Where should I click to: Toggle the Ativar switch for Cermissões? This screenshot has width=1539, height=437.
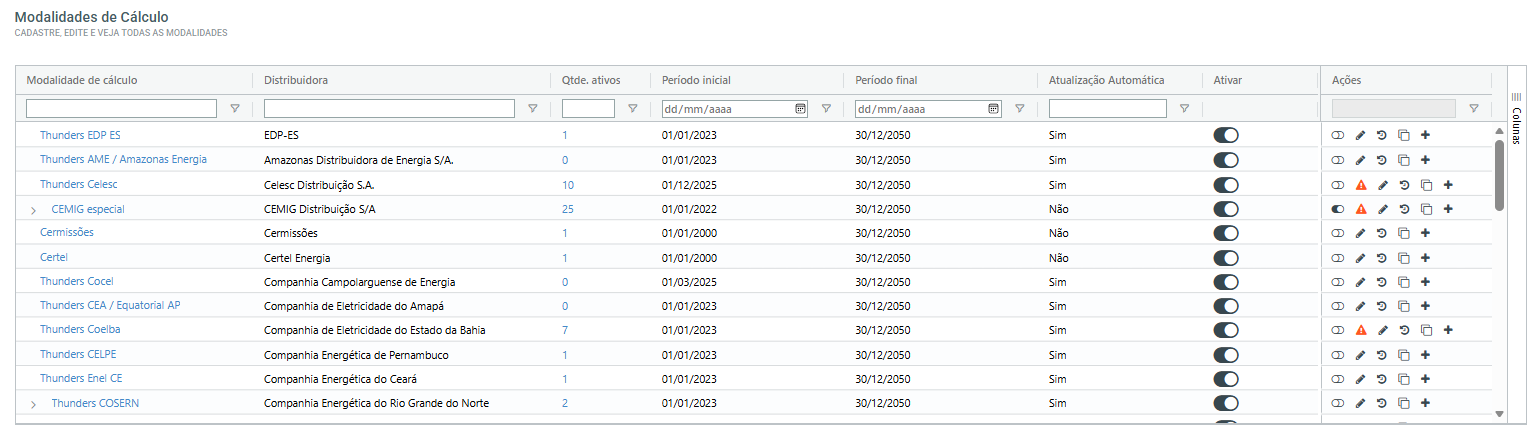pyautogui.click(x=1226, y=233)
